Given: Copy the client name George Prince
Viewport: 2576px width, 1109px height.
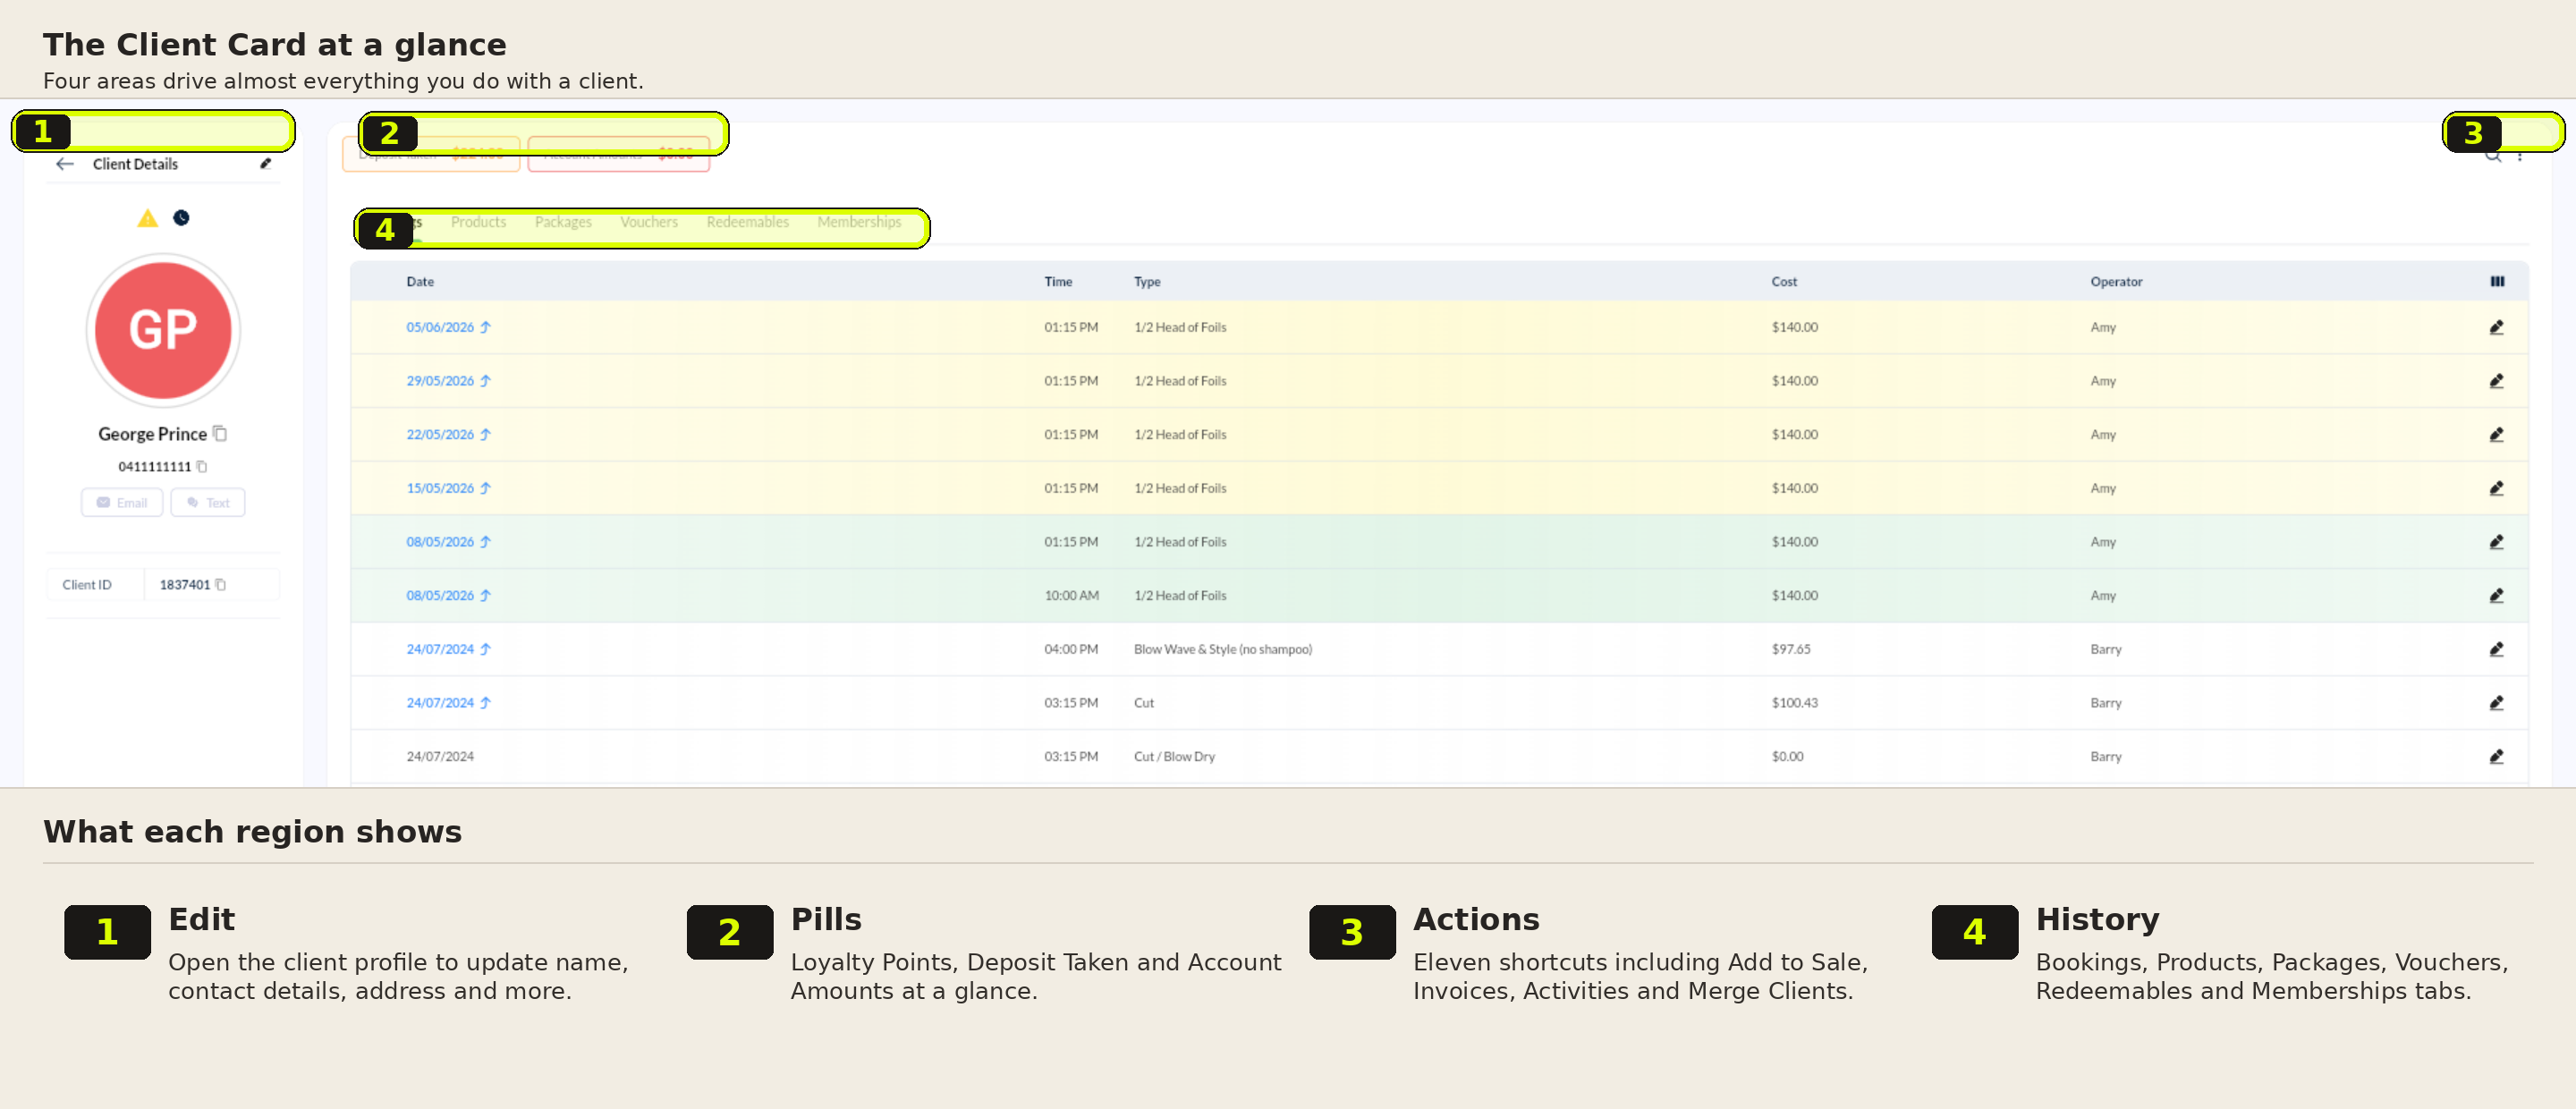Looking at the screenshot, I should [221, 434].
